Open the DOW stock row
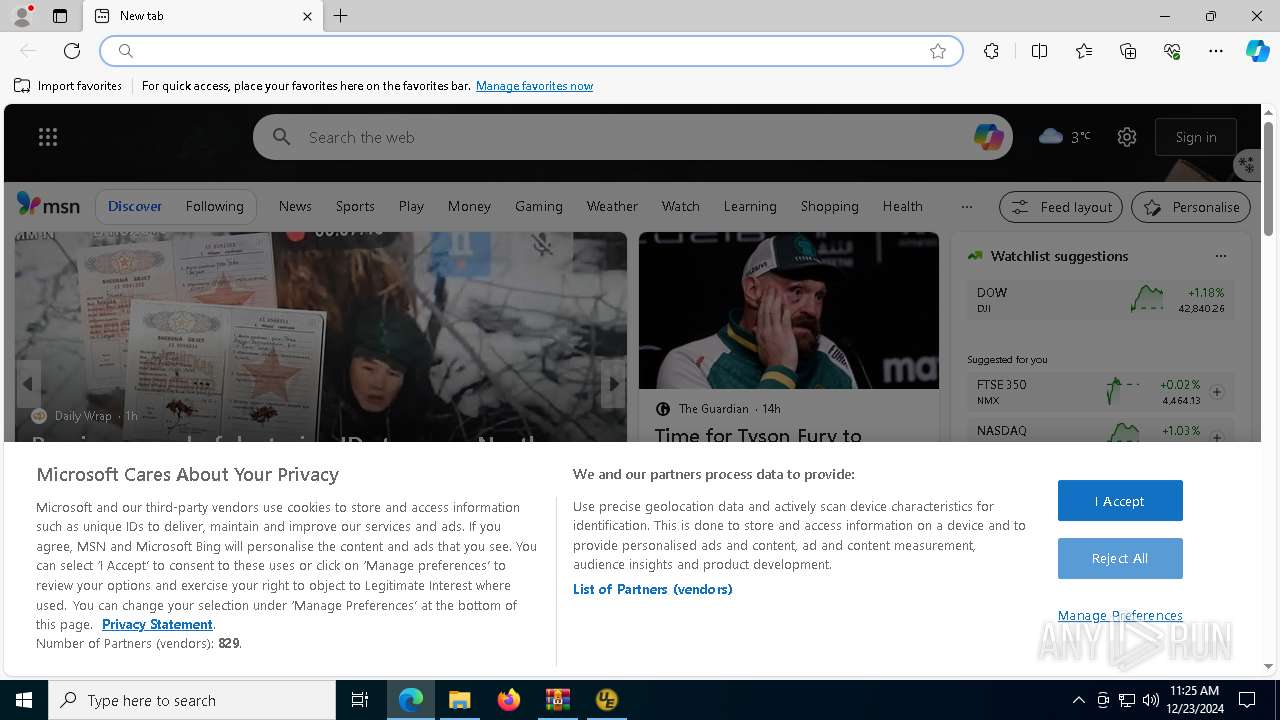Image resolution: width=1280 pixels, height=720 pixels. pyautogui.click(x=1101, y=299)
